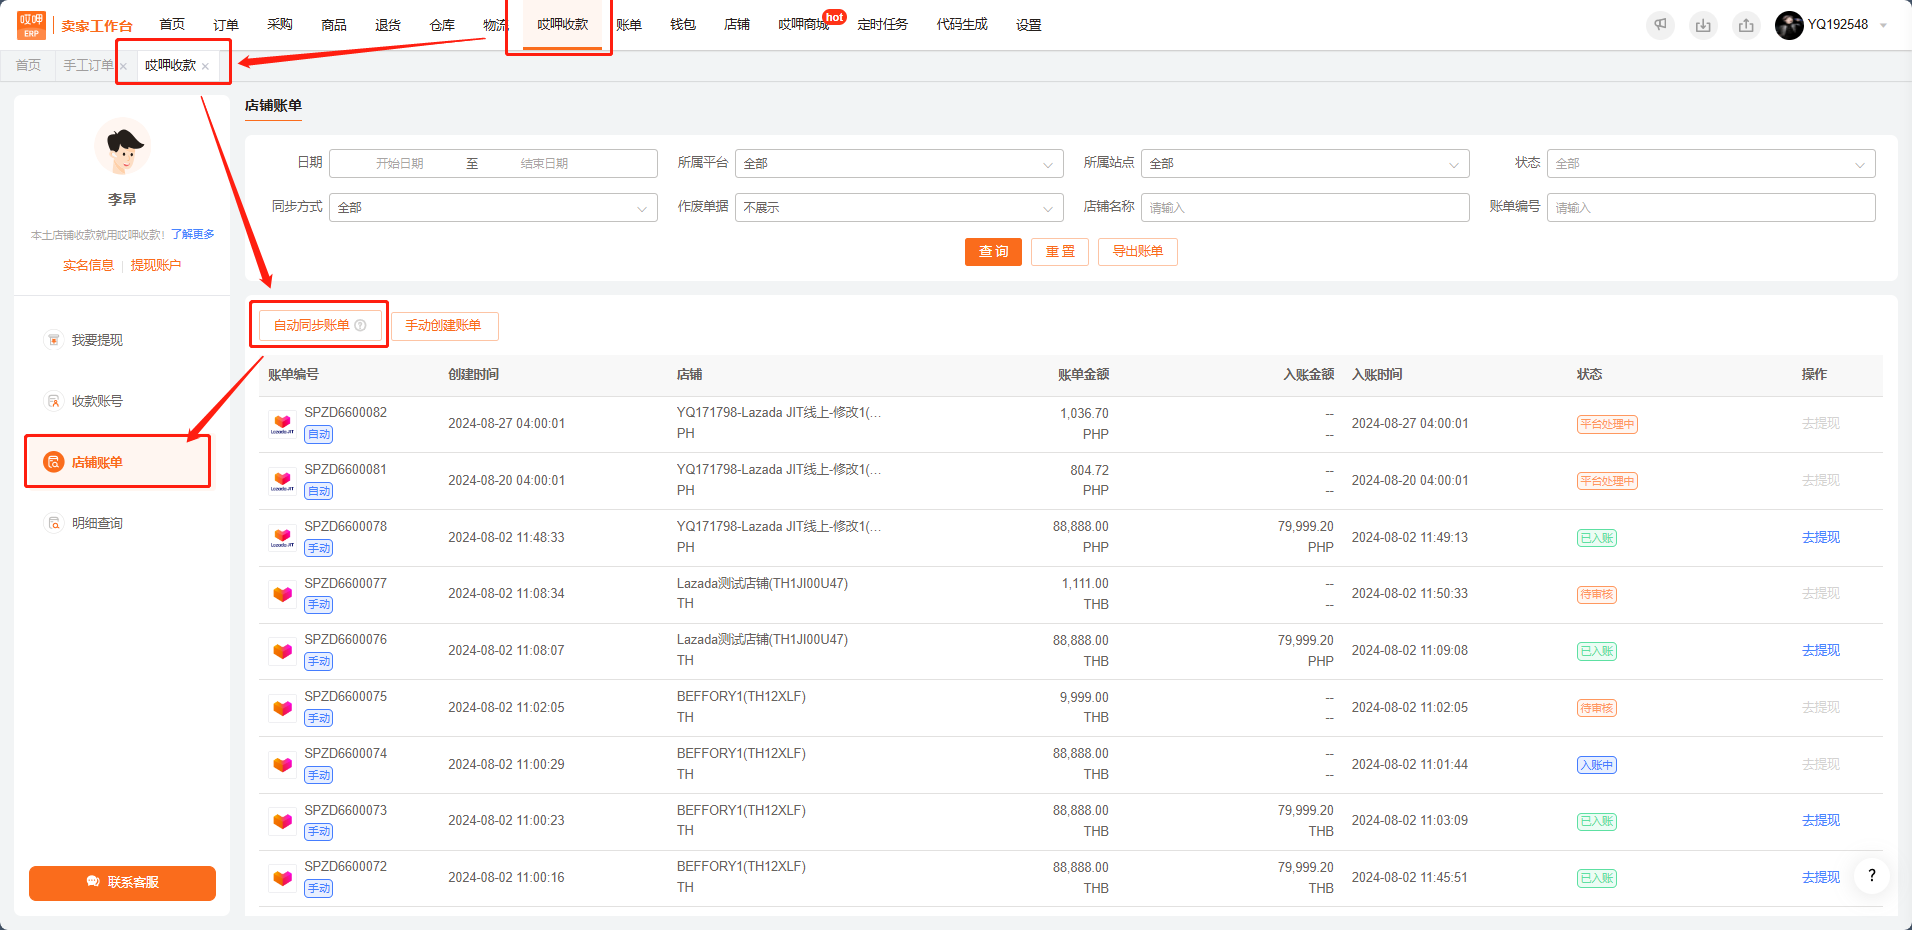The width and height of the screenshot is (1912, 930).
Task: Click the announcement megaphone icon
Action: (1660, 25)
